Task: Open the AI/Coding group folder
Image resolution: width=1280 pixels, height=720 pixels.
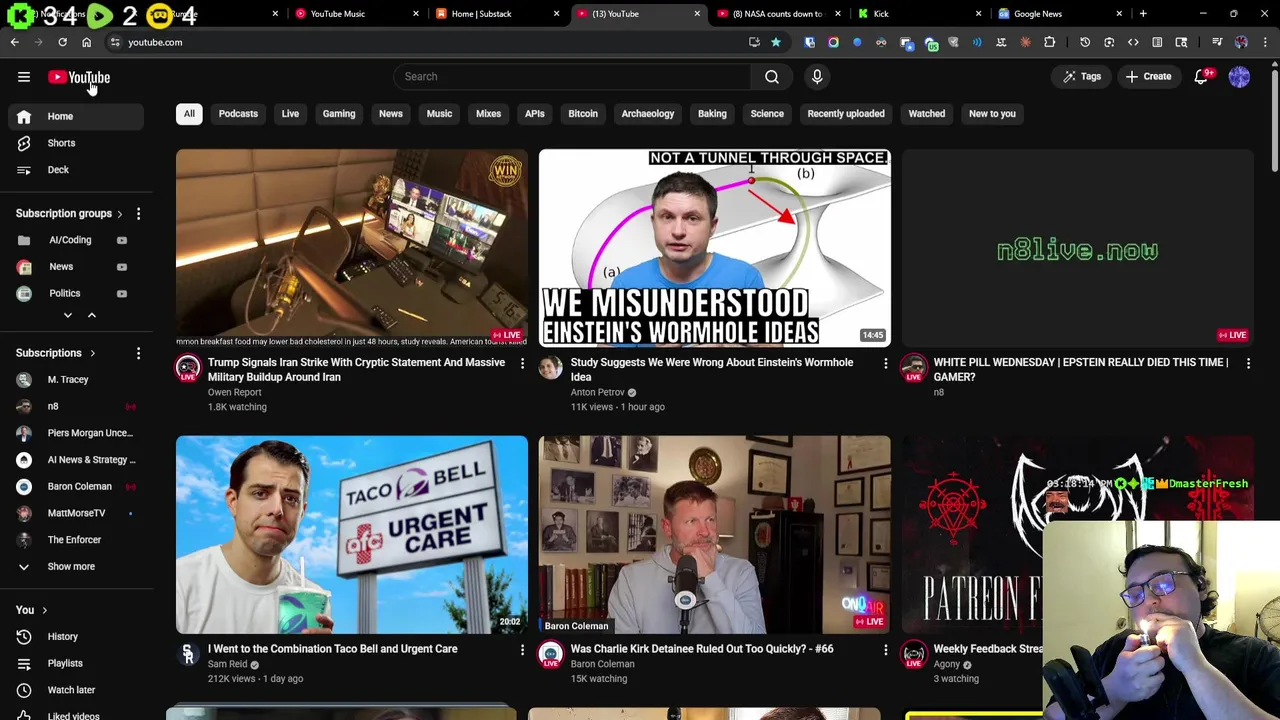Action: (x=70, y=240)
